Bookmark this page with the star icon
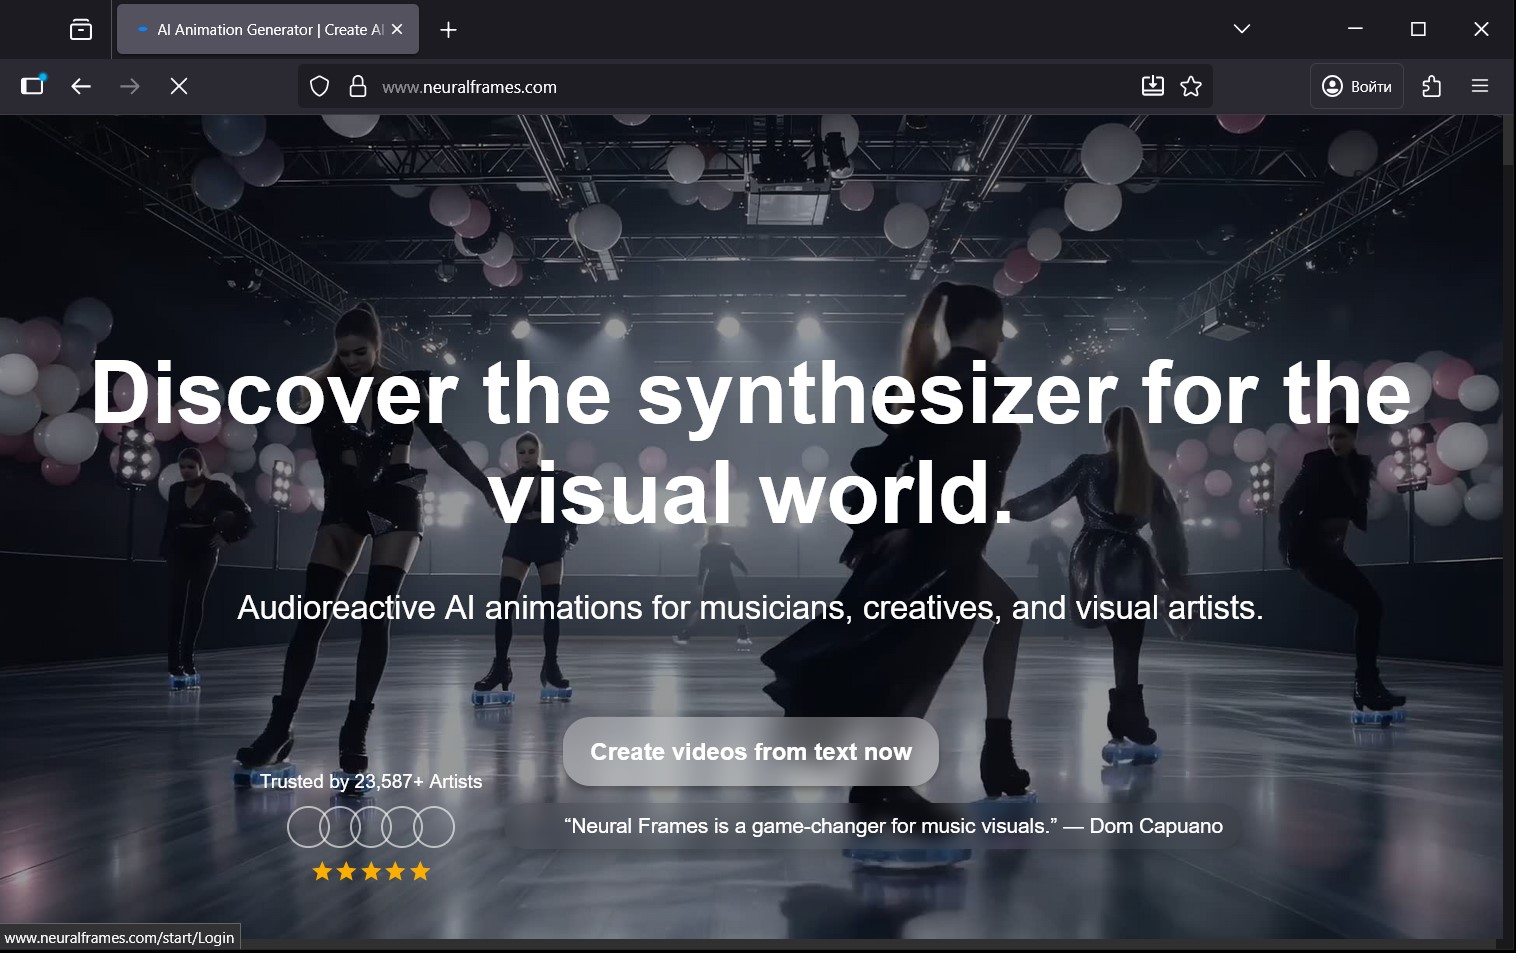Image resolution: width=1516 pixels, height=953 pixels. point(1190,86)
